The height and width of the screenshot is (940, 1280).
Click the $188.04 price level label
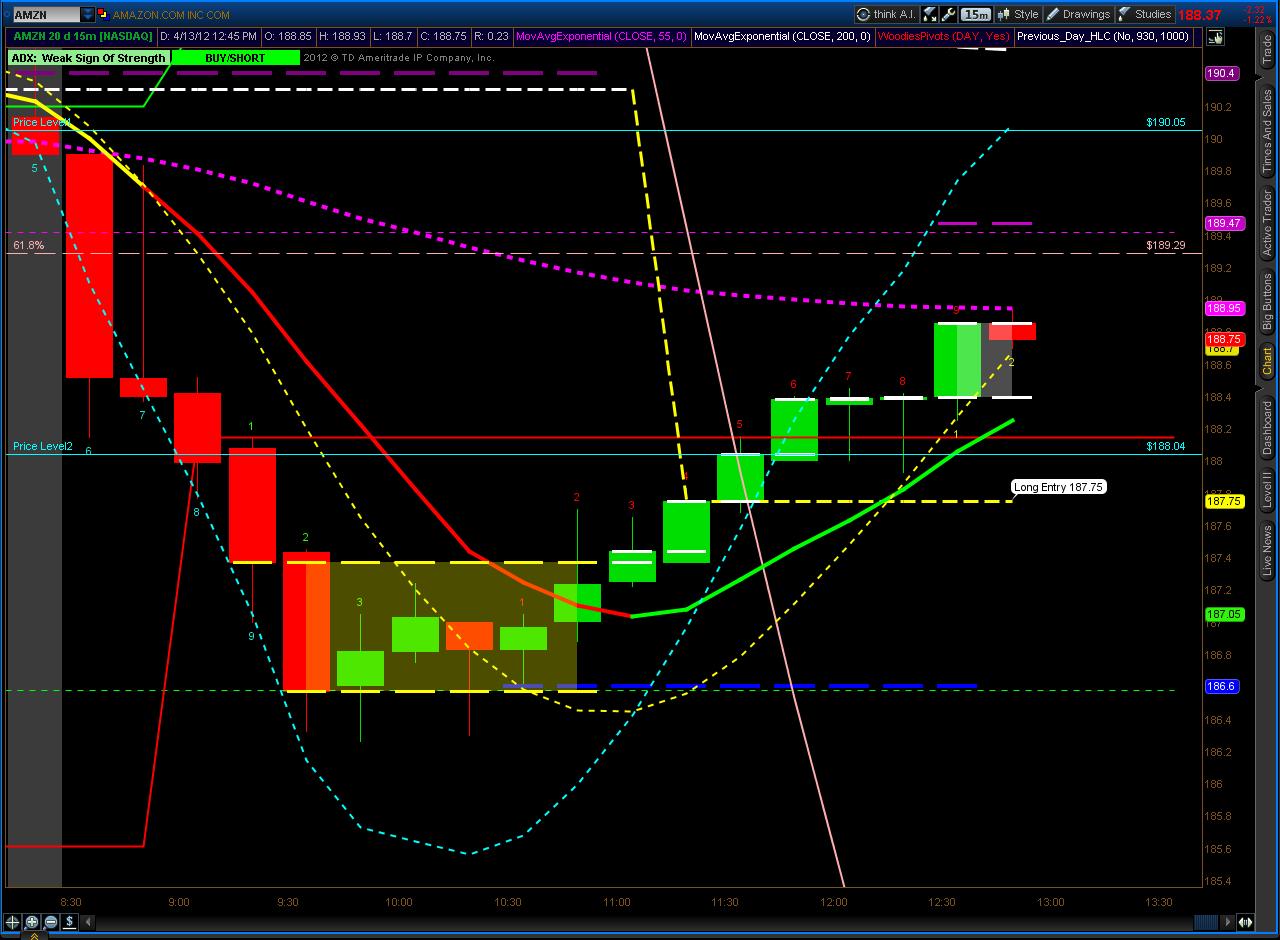coord(1166,446)
